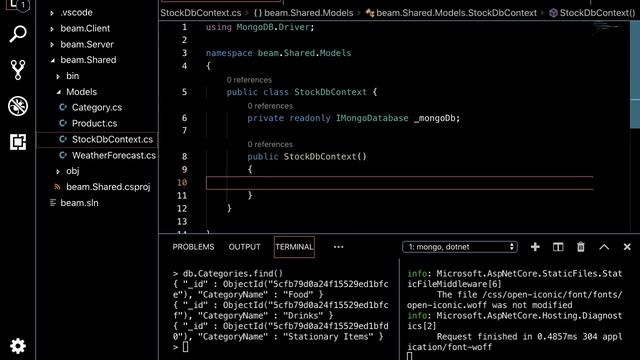Screen dimensions: 640x360
Task: Open the Debug view with bug icon
Action: tap(18, 106)
